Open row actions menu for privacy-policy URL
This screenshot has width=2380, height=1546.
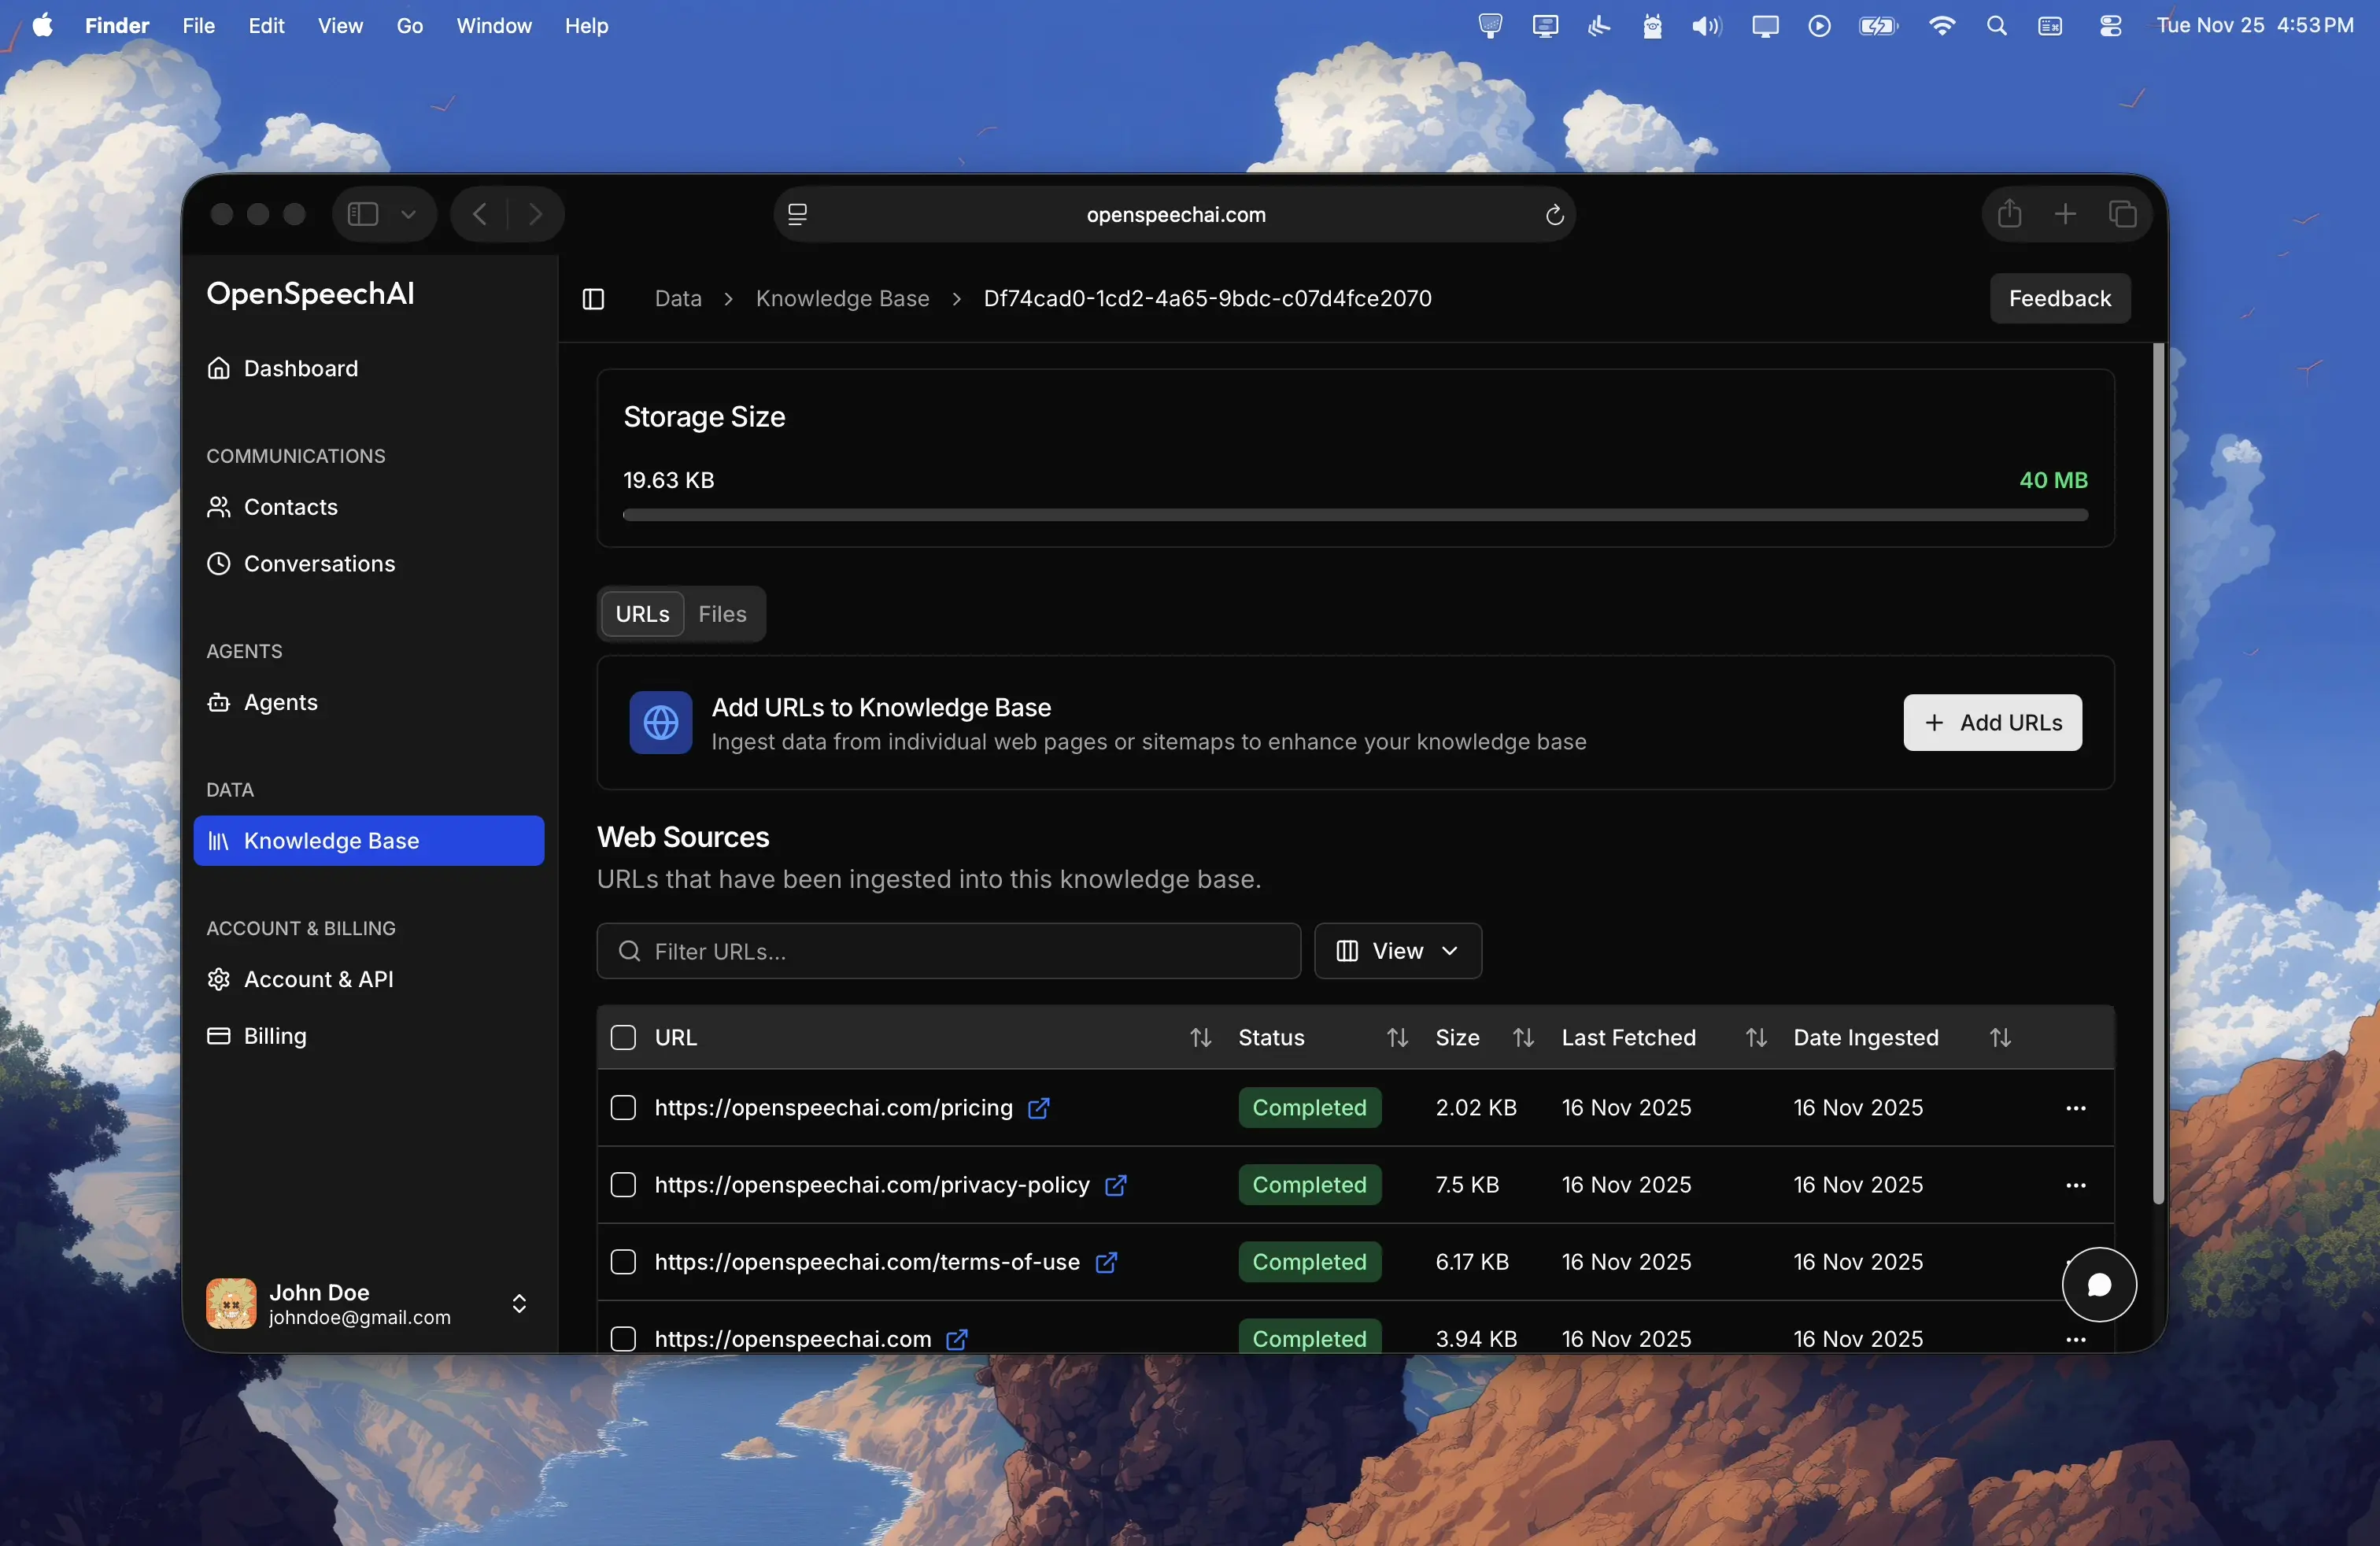click(x=2076, y=1185)
